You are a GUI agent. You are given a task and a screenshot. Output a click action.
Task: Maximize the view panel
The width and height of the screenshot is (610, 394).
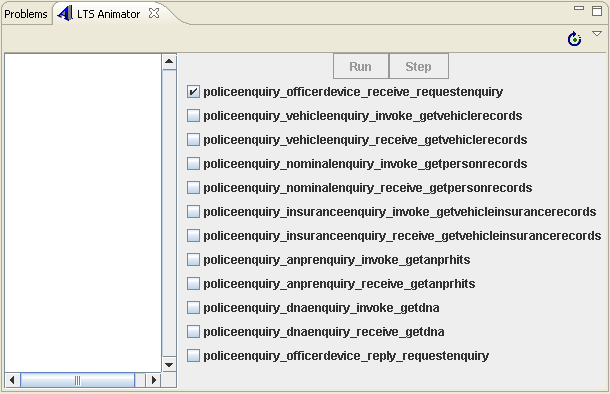pyautogui.click(x=597, y=11)
